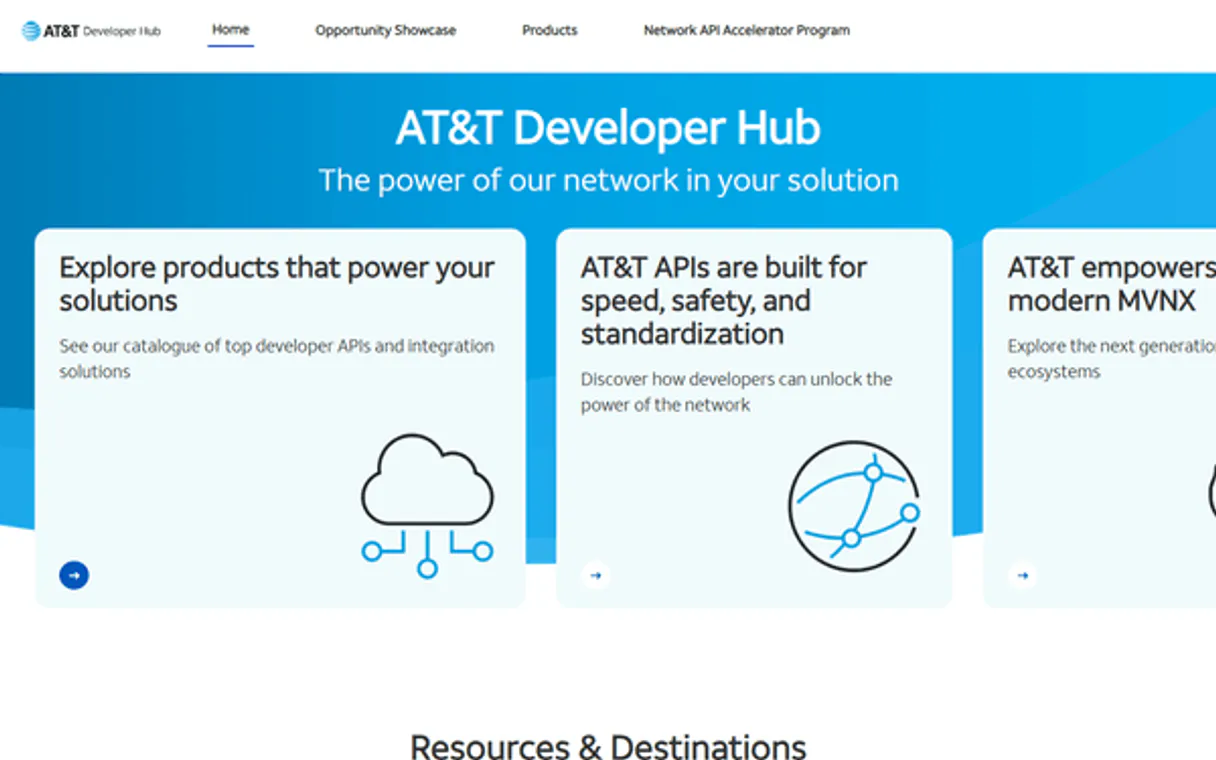Click the AT&T globe logo

click(33, 30)
